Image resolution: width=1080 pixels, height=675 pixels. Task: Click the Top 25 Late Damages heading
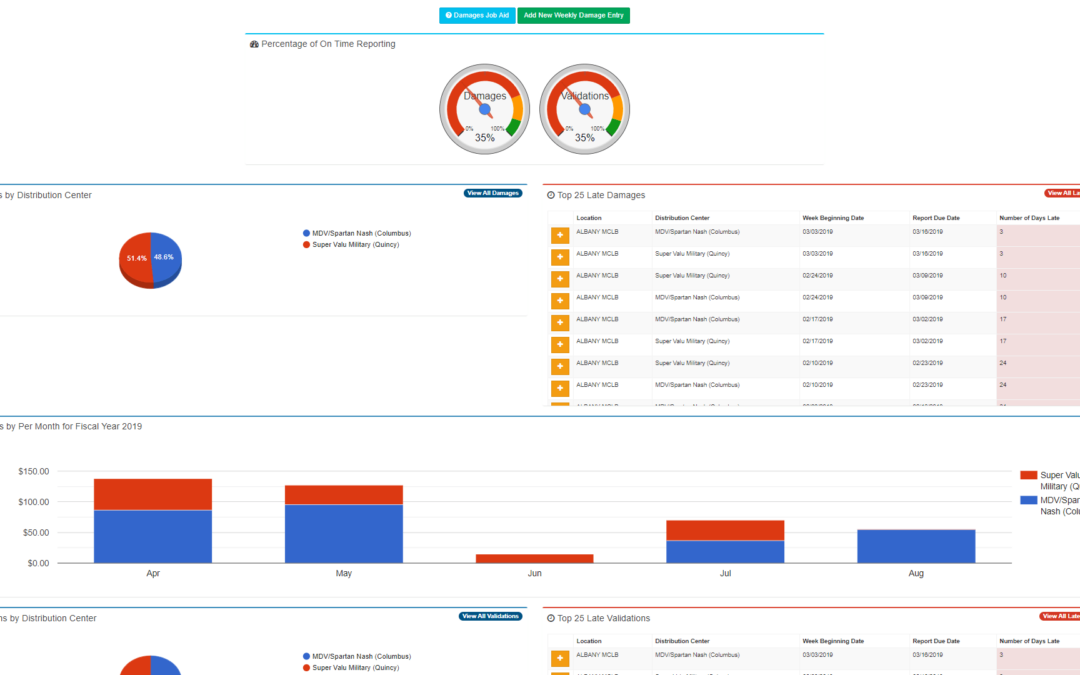click(x=601, y=196)
